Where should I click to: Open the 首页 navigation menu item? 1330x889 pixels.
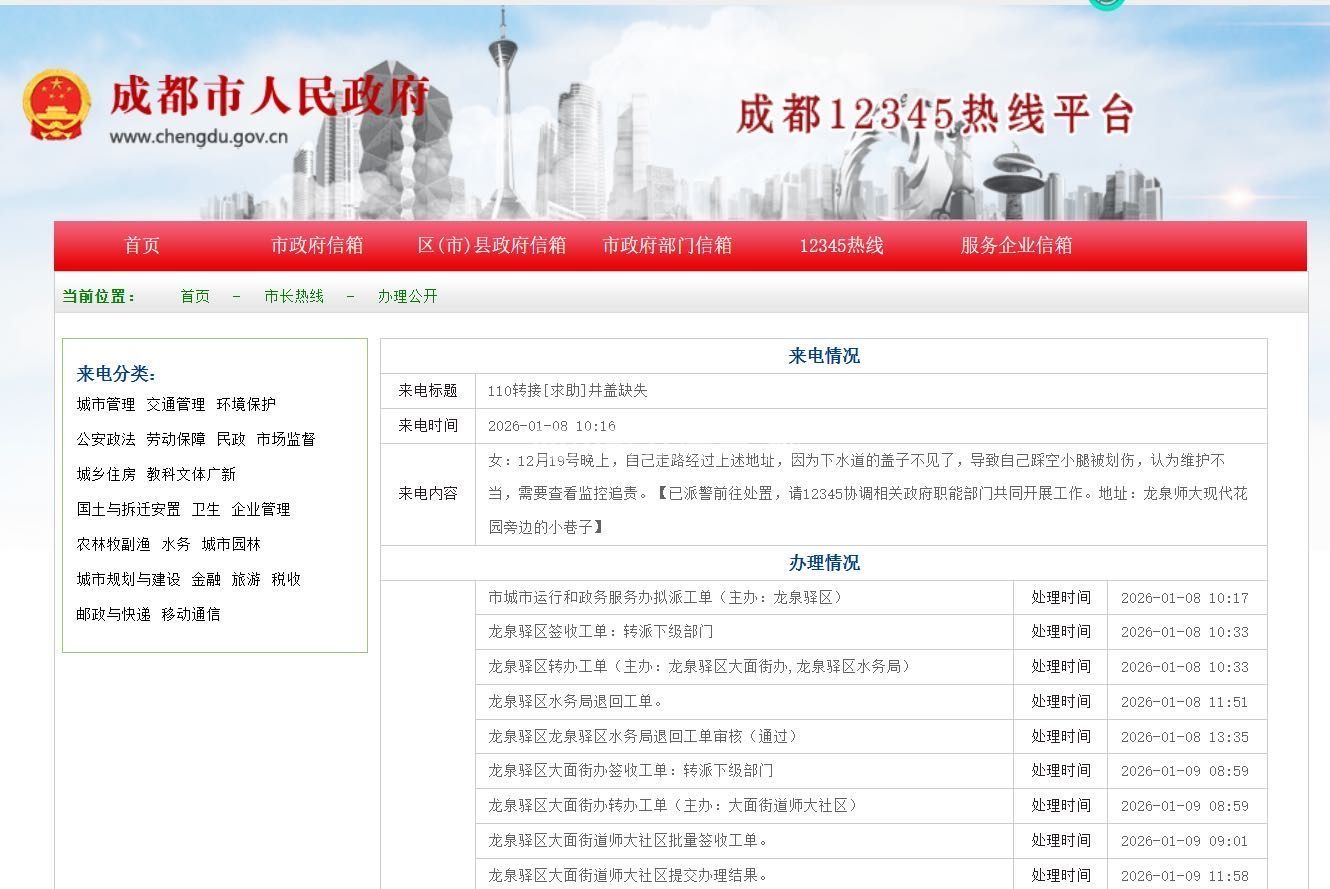point(142,246)
